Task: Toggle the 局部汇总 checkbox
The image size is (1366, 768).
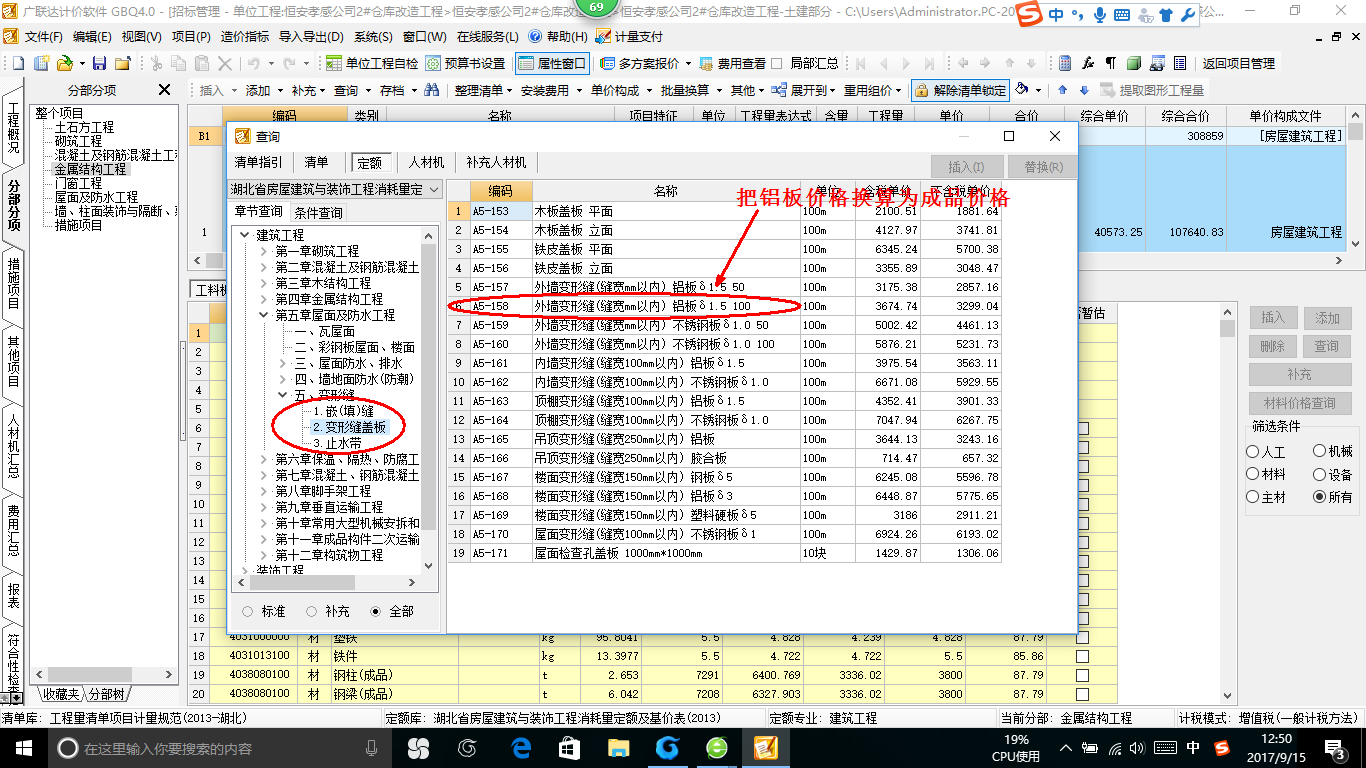Action: [777, 63]
